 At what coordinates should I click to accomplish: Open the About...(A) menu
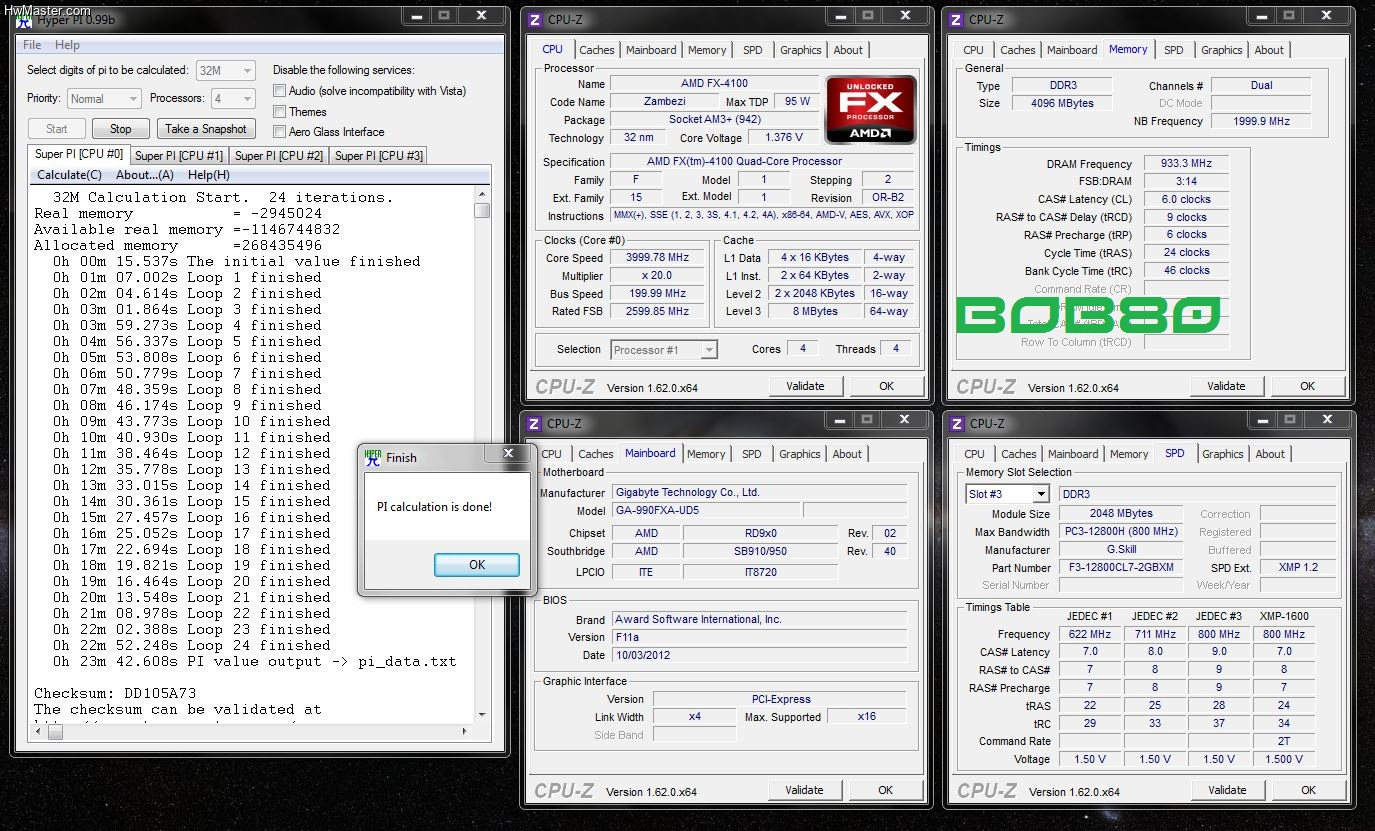[x=145, y=175]
